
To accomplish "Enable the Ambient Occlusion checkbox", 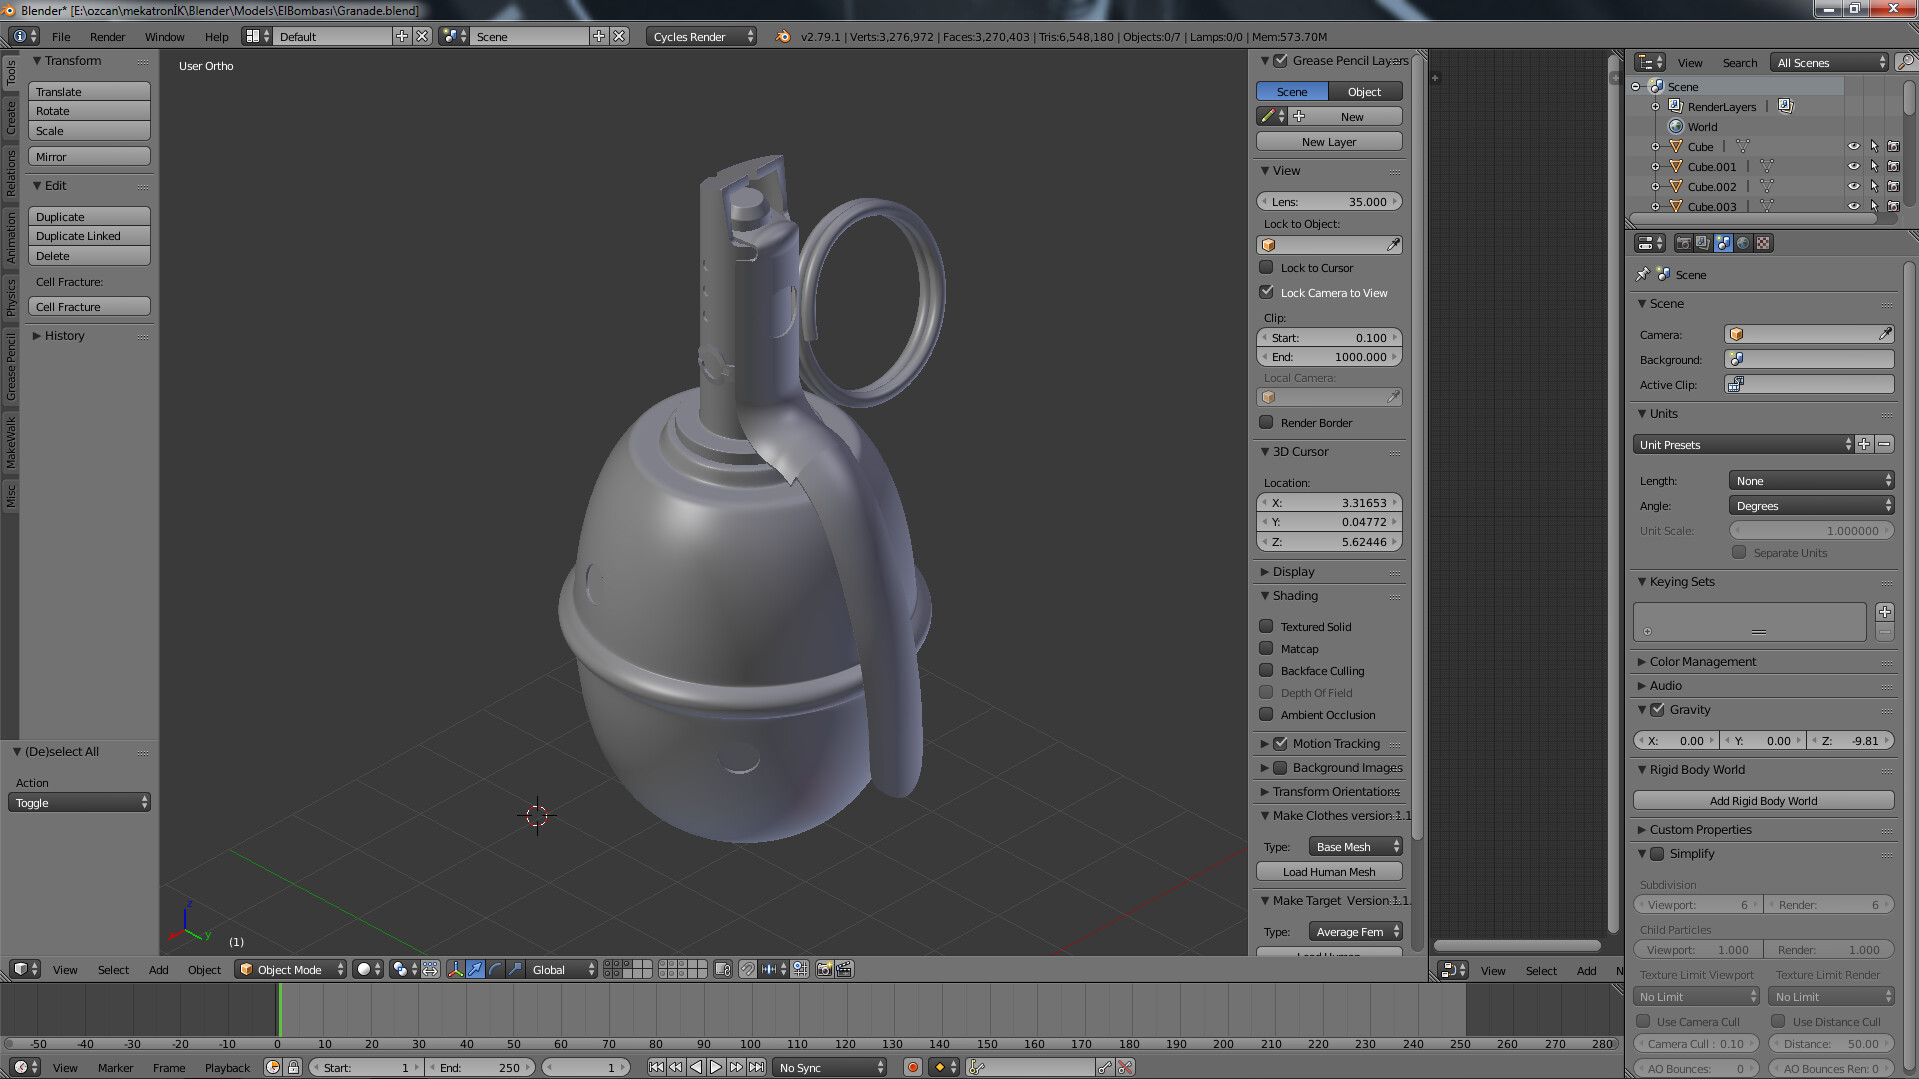I will click(1266, 714).
